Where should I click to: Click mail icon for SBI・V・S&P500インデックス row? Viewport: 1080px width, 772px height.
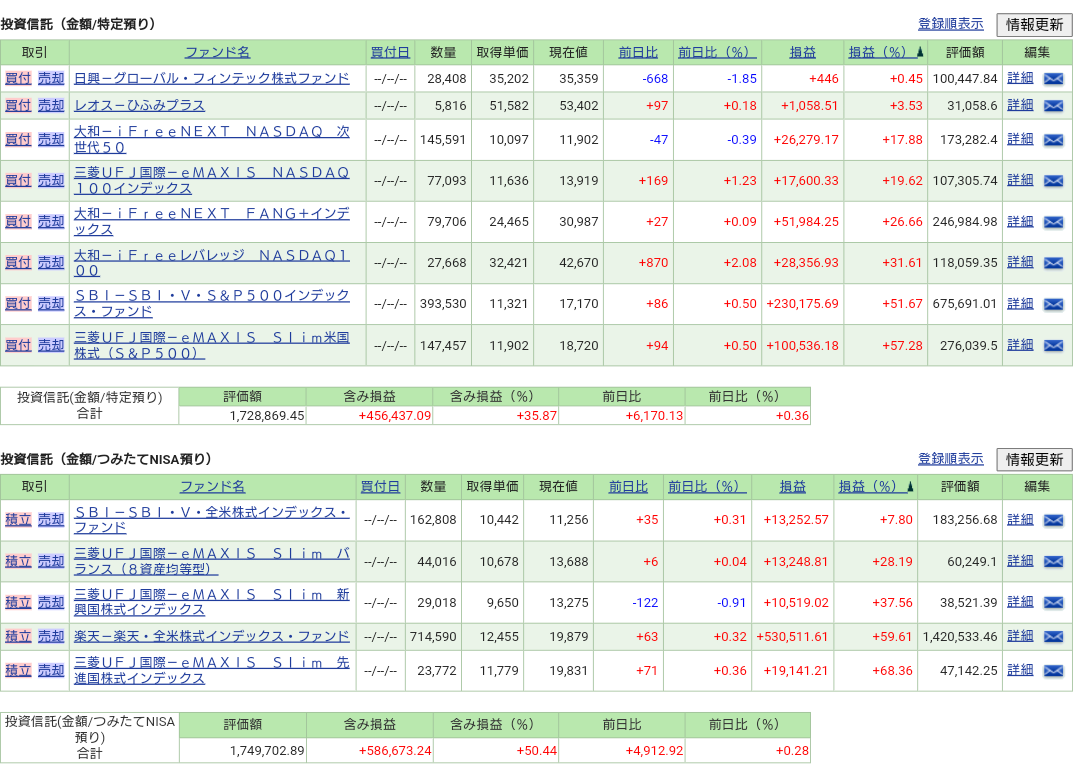(x=1053, y=304)
